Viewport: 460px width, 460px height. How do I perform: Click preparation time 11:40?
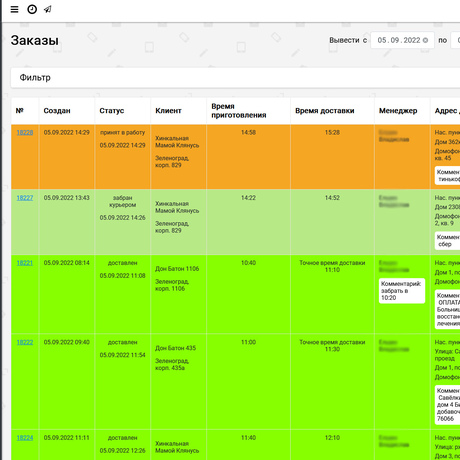pos(248,438)
